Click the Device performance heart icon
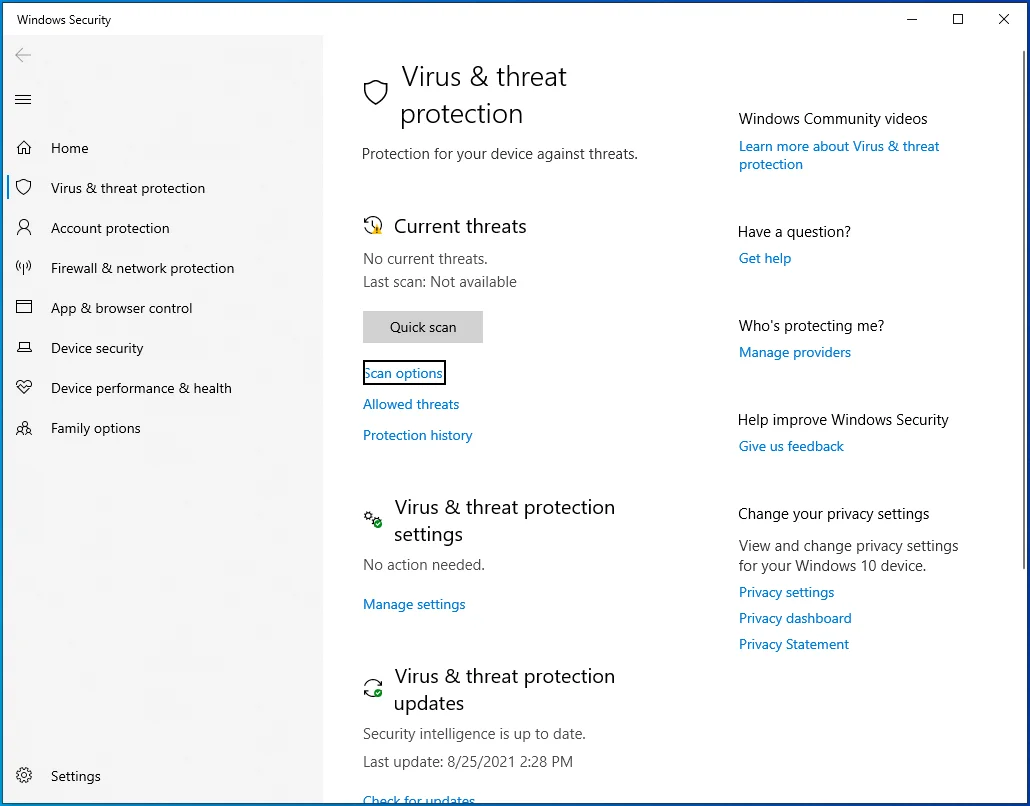Viewport: 1030px width, 806px height. pyautogui.click(x=24, y=387)
